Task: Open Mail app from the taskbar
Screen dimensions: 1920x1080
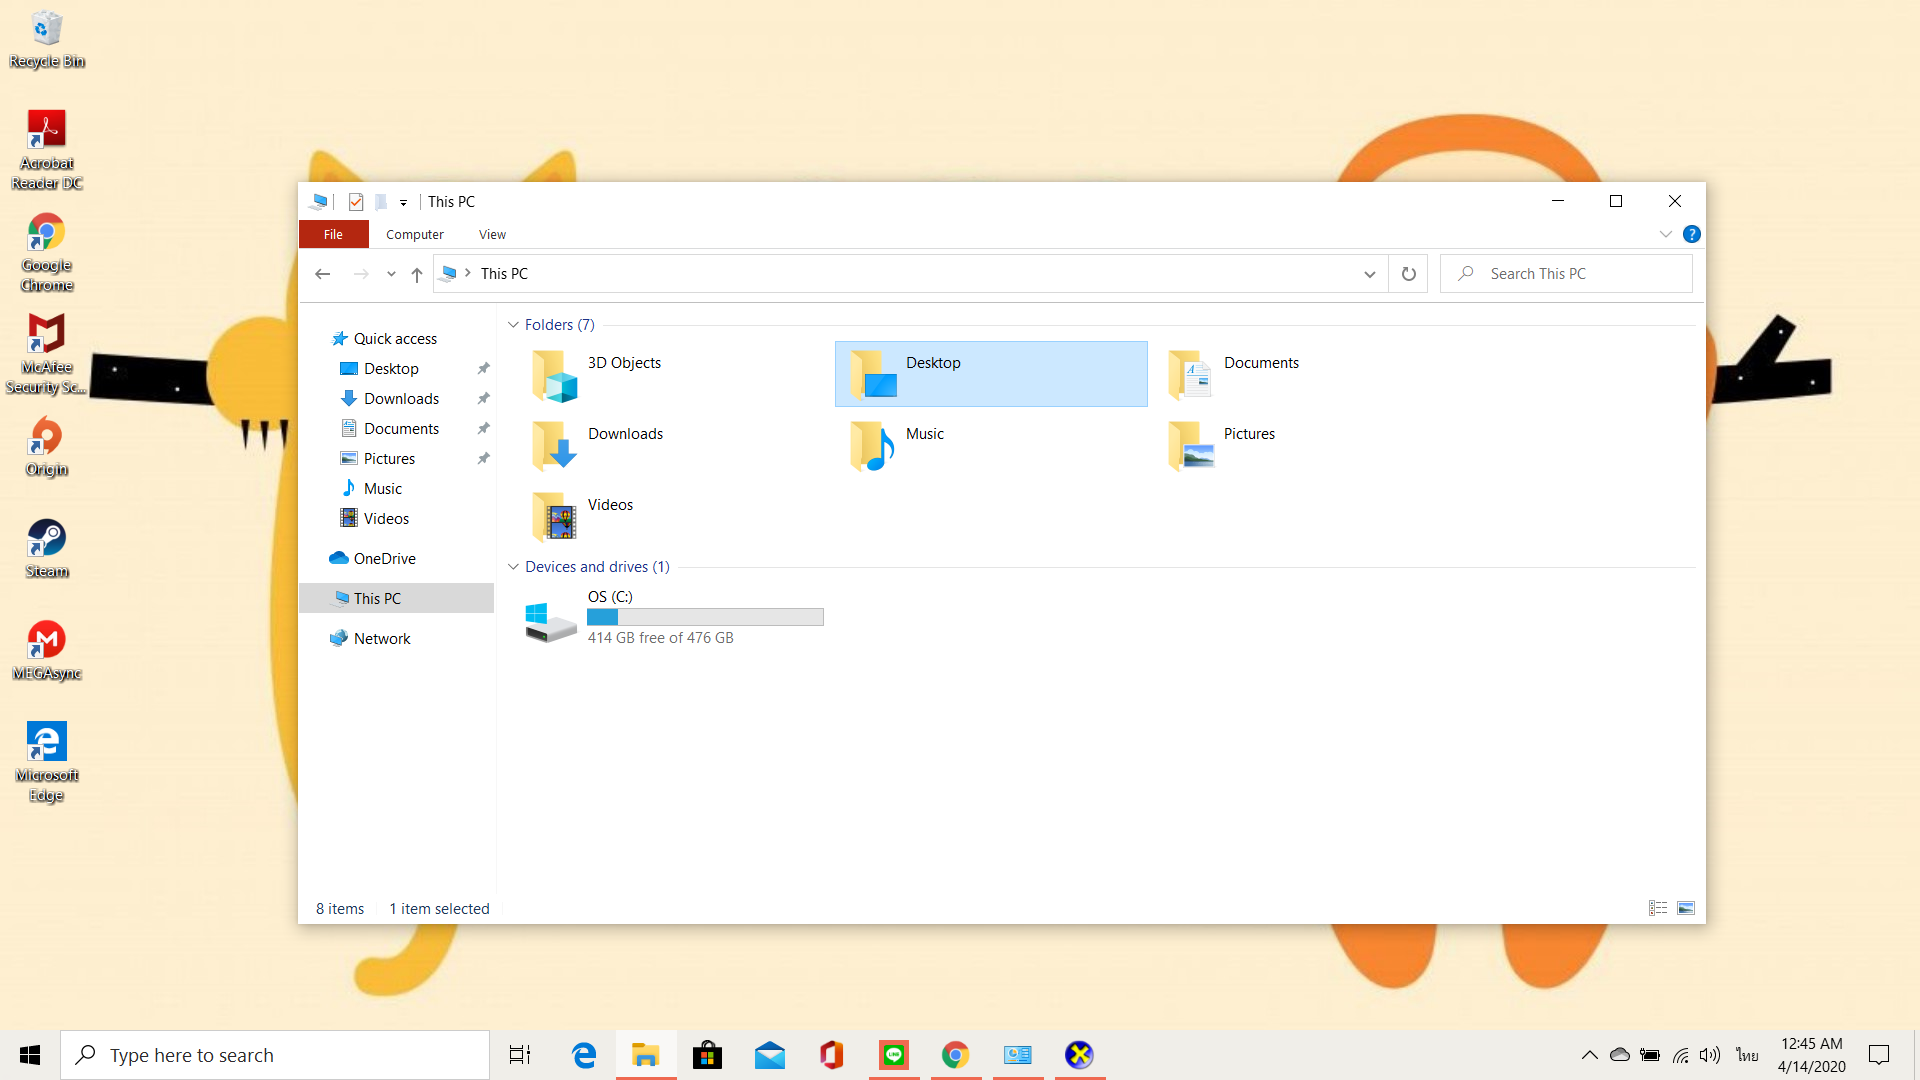Action: (769, 1055)
